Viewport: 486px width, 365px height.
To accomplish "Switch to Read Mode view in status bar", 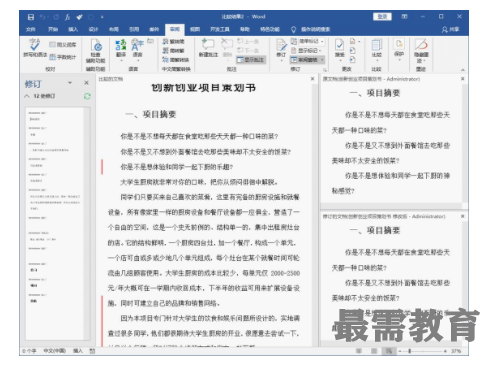I will 359,351.
